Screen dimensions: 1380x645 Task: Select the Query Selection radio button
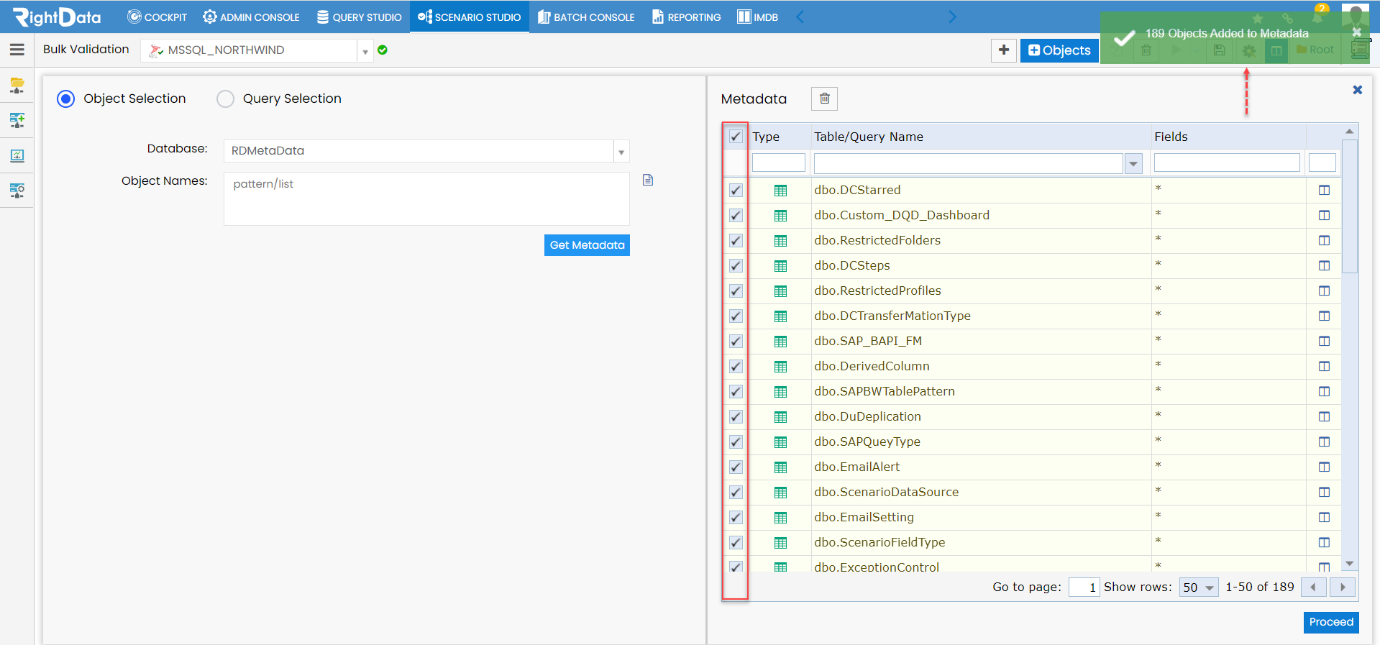(225, 99)
